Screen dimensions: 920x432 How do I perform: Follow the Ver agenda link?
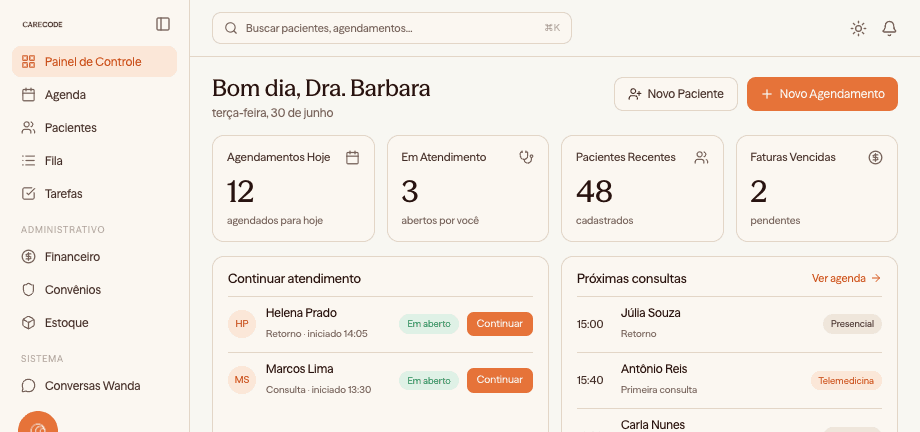tap(847, 278)
